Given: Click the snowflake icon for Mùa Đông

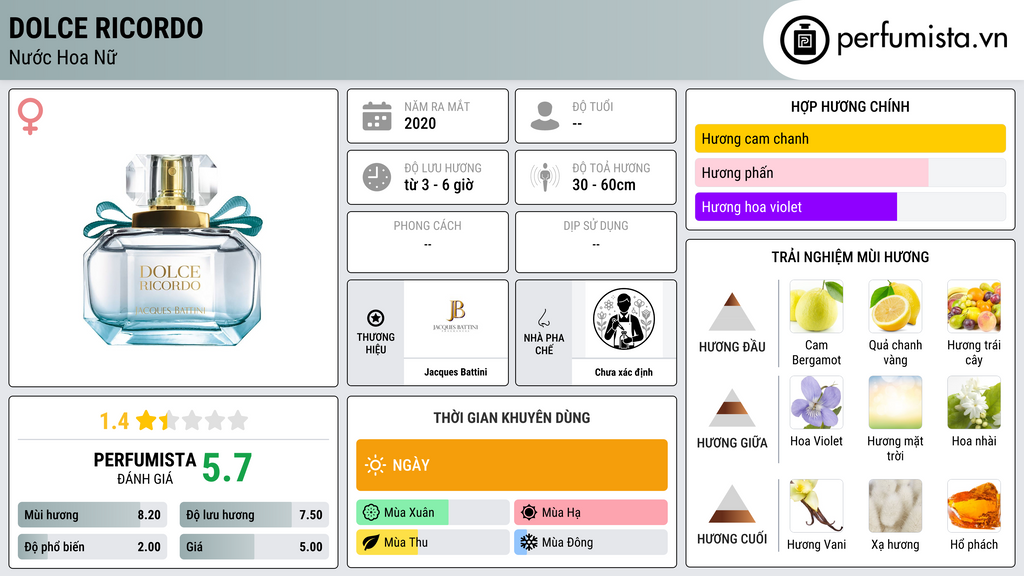Looking at the screenshot, I should click(529, 543).
